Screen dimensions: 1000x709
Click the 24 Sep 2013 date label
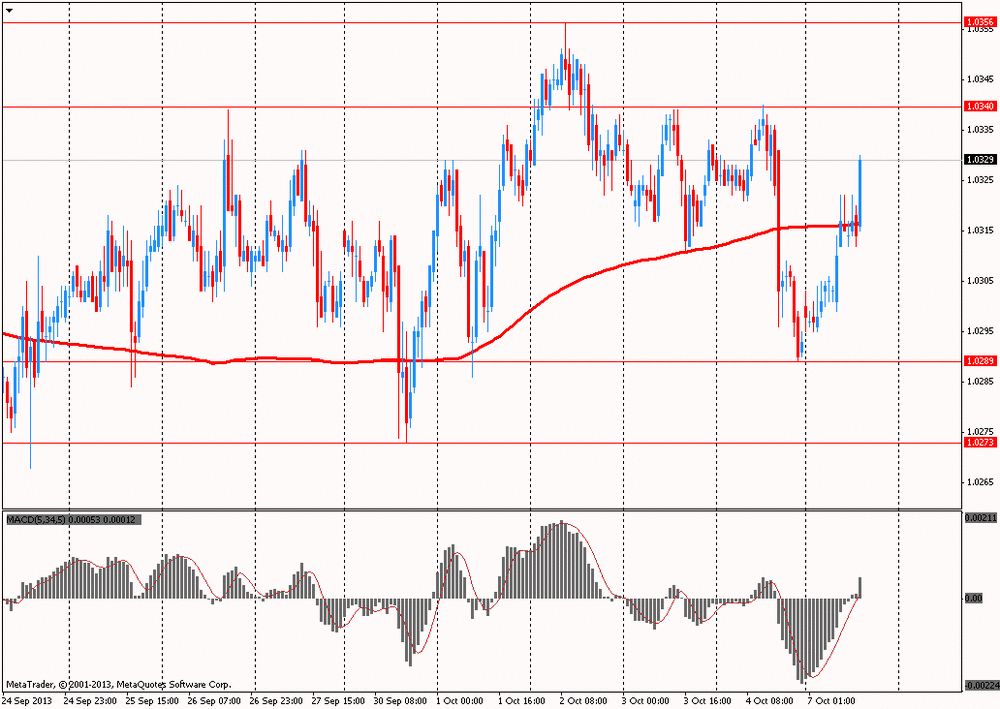coord(28,701)
